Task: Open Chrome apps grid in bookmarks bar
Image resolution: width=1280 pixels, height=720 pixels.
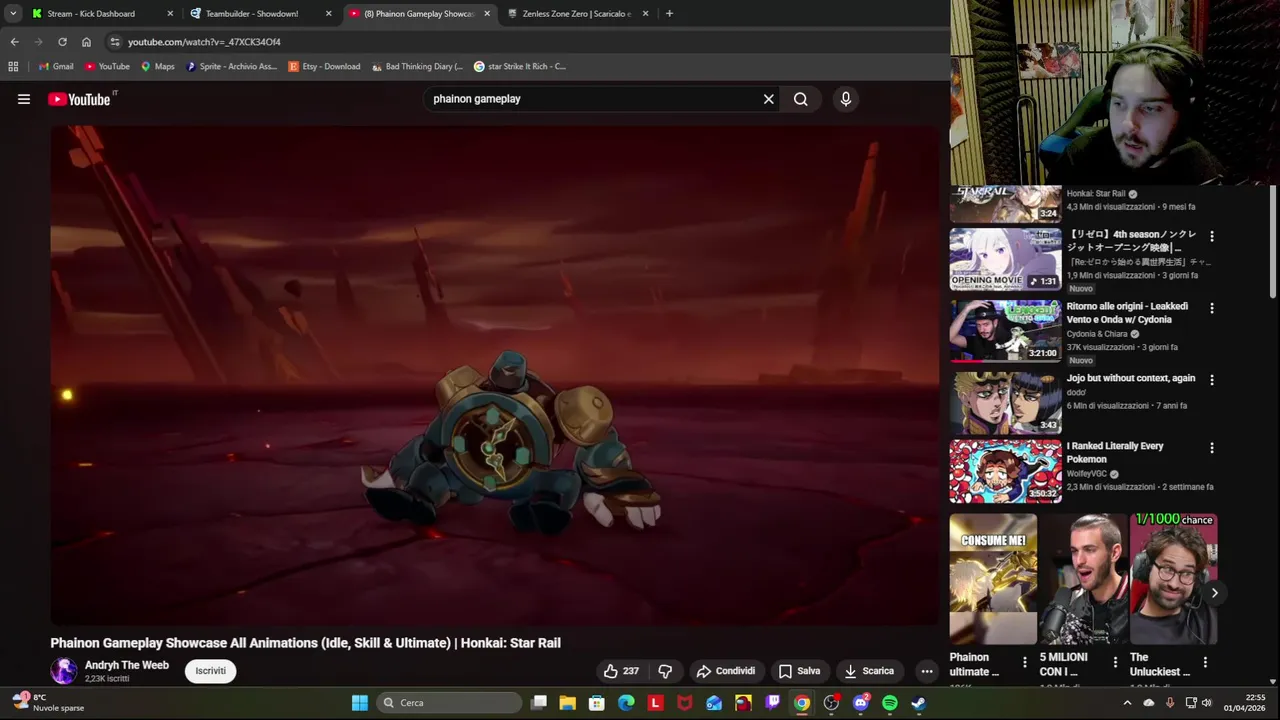Action: [13, 66]
